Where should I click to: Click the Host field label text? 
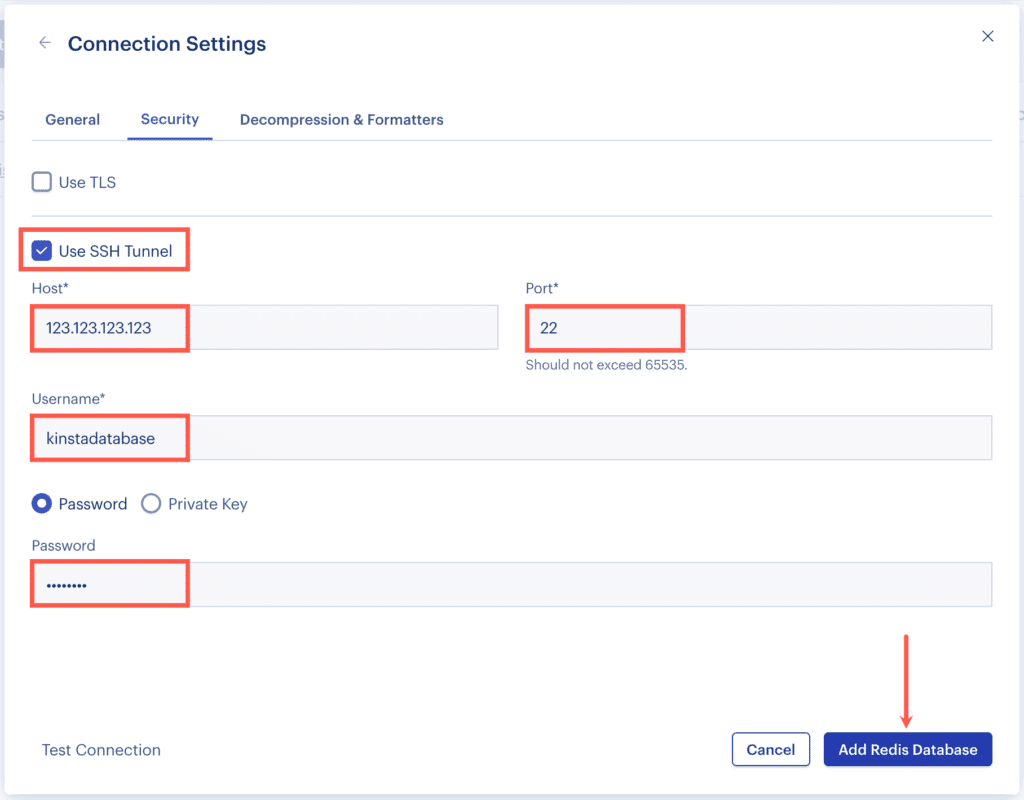(50, 288)
